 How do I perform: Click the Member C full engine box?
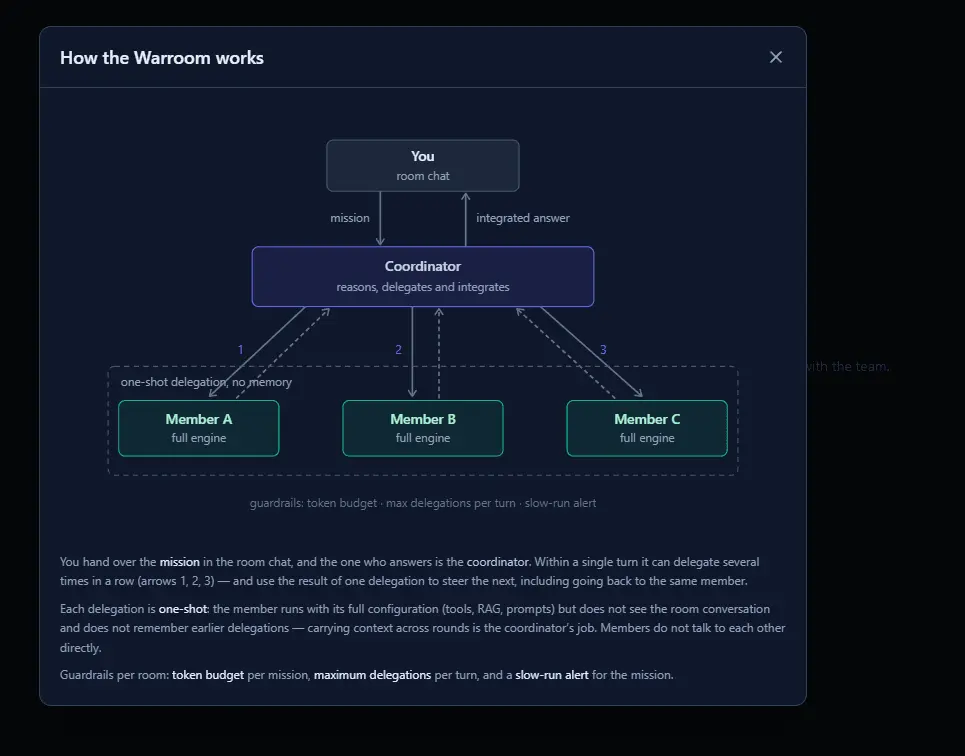(647, 428)
